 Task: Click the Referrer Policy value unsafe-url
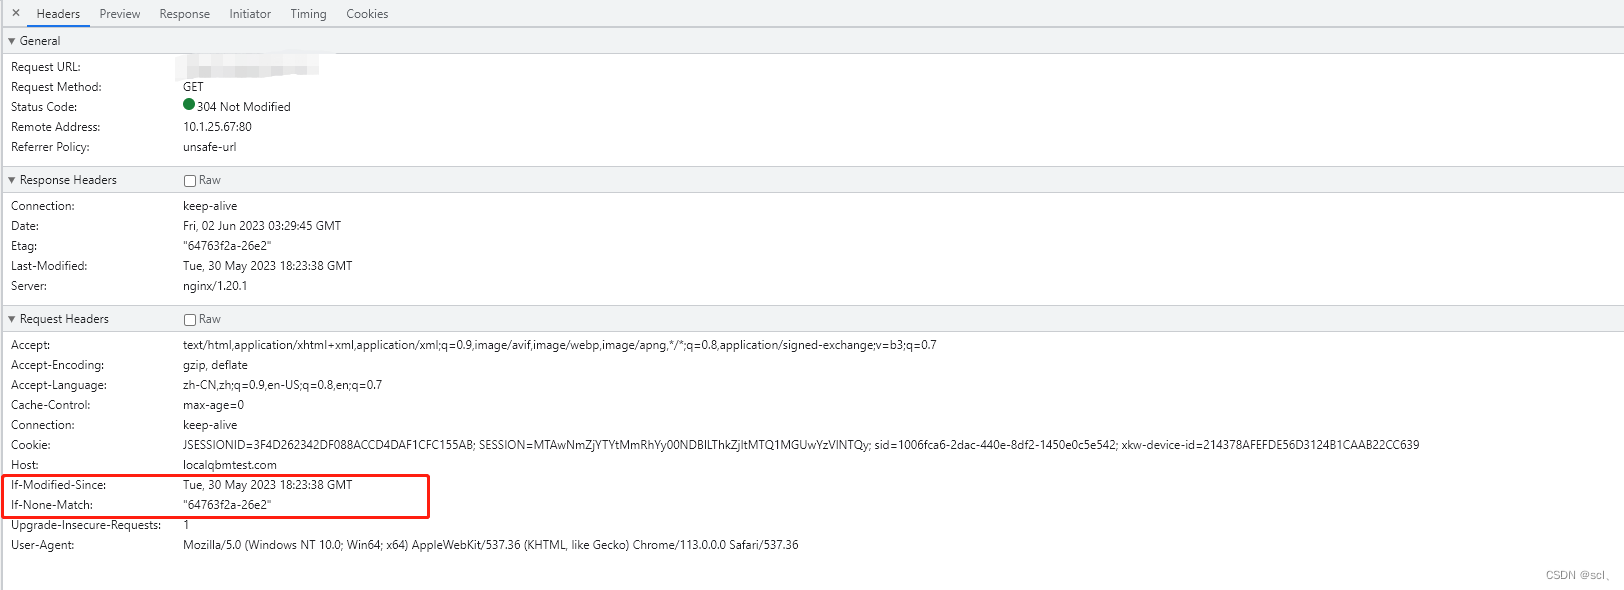point(210,147)
